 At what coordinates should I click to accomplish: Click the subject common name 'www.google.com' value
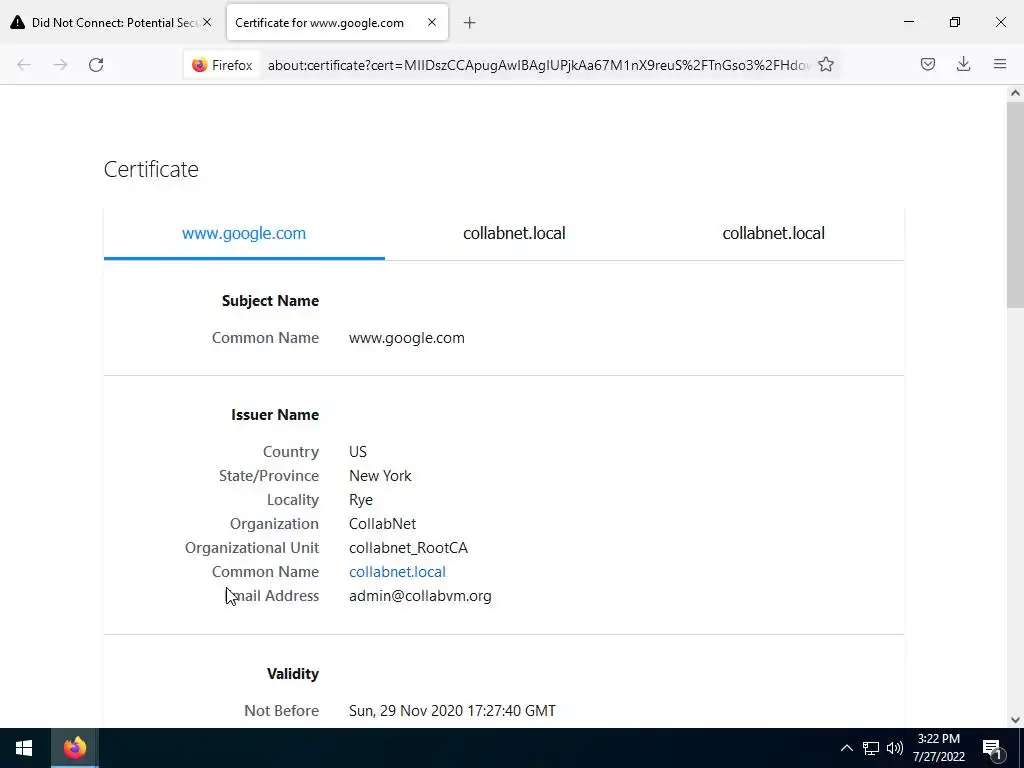(407, 338)
